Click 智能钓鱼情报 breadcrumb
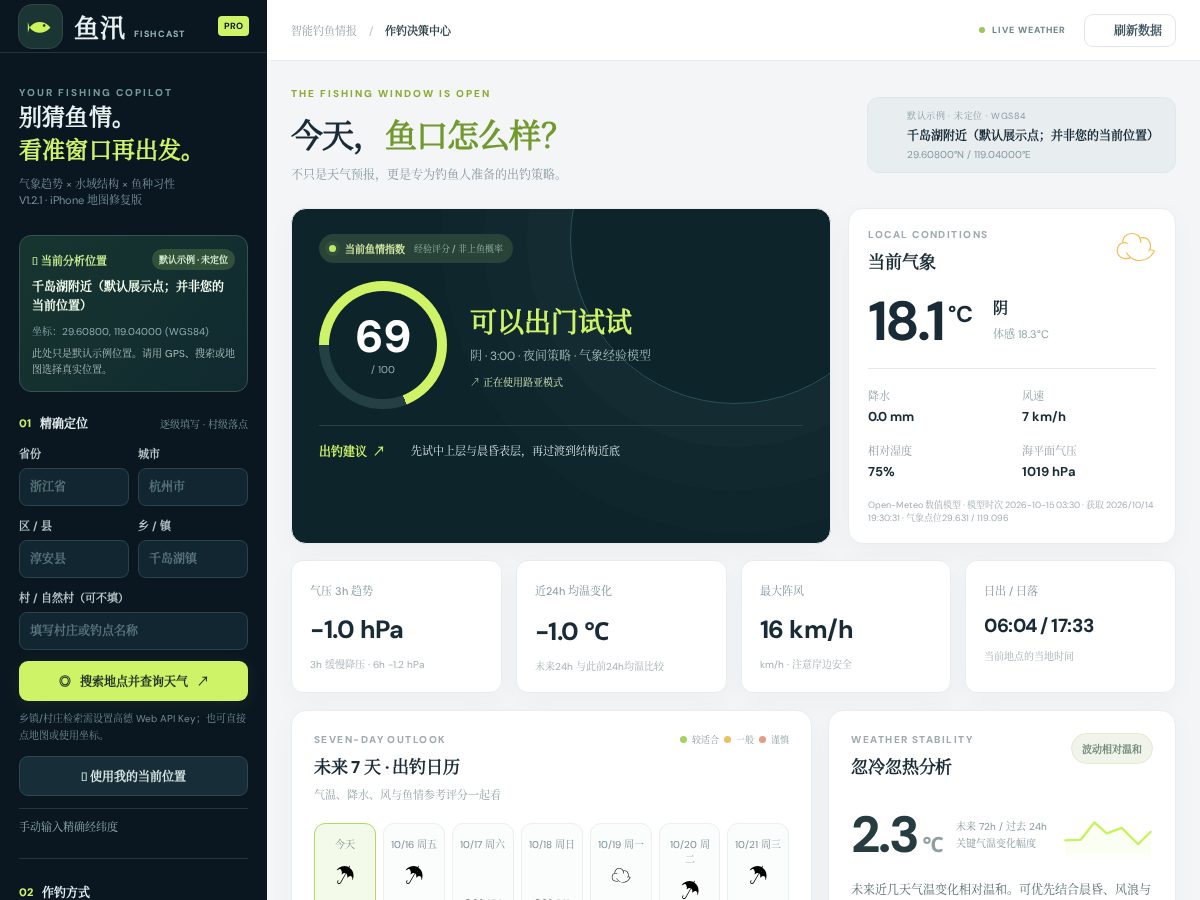This screenshot has width=1200, height=900. pyautogui.click(x=324, y=31)
